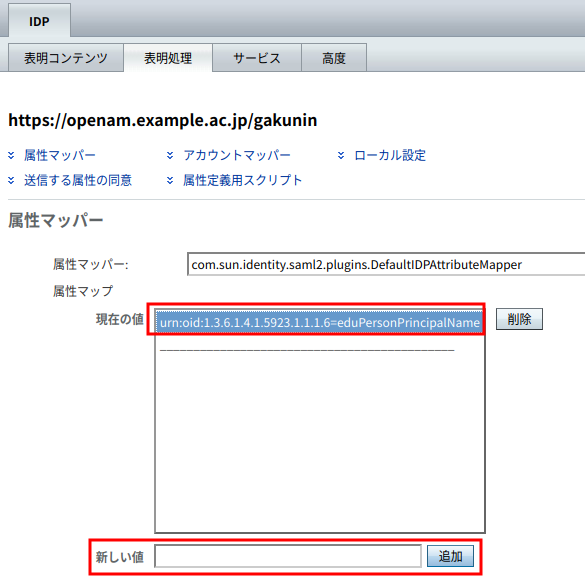
Task: Click the 削除 button
Action: point(519,319)
